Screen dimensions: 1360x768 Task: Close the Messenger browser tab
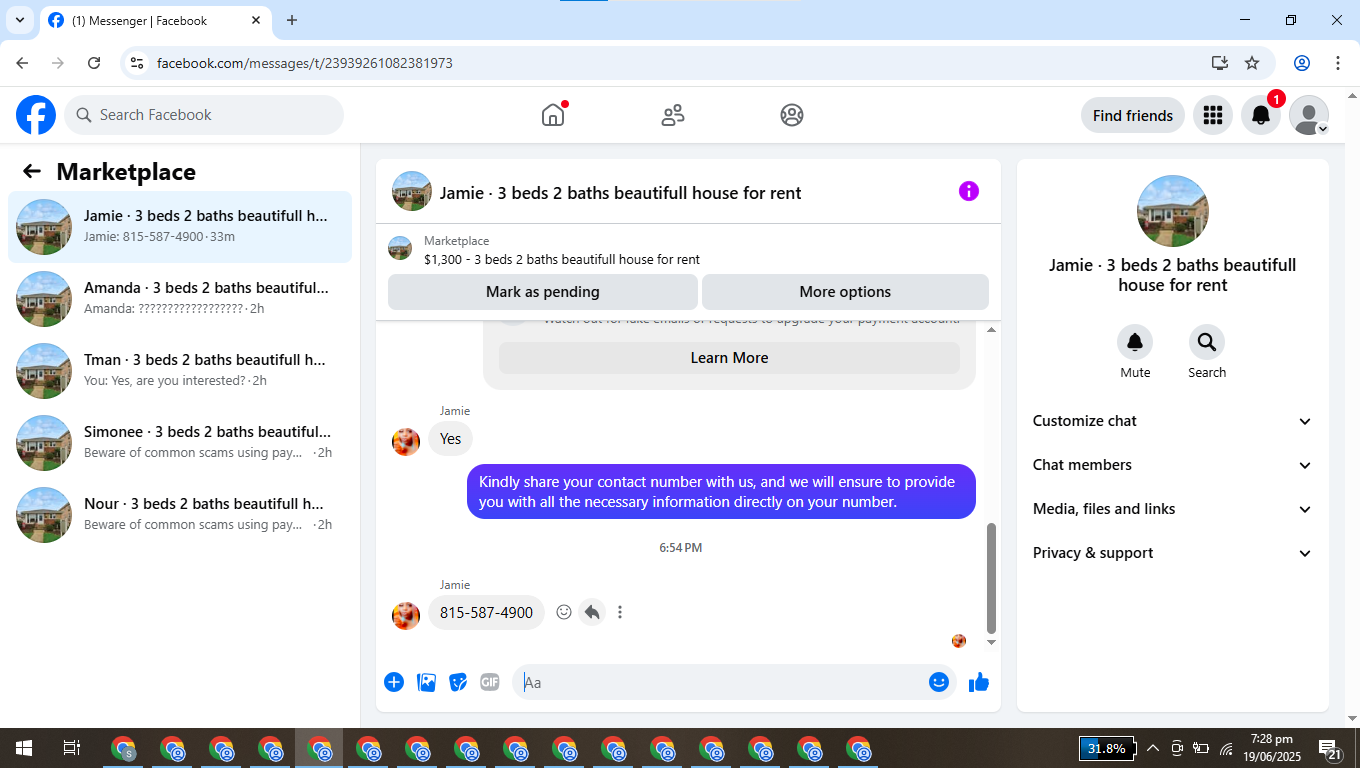click(256, 20)
